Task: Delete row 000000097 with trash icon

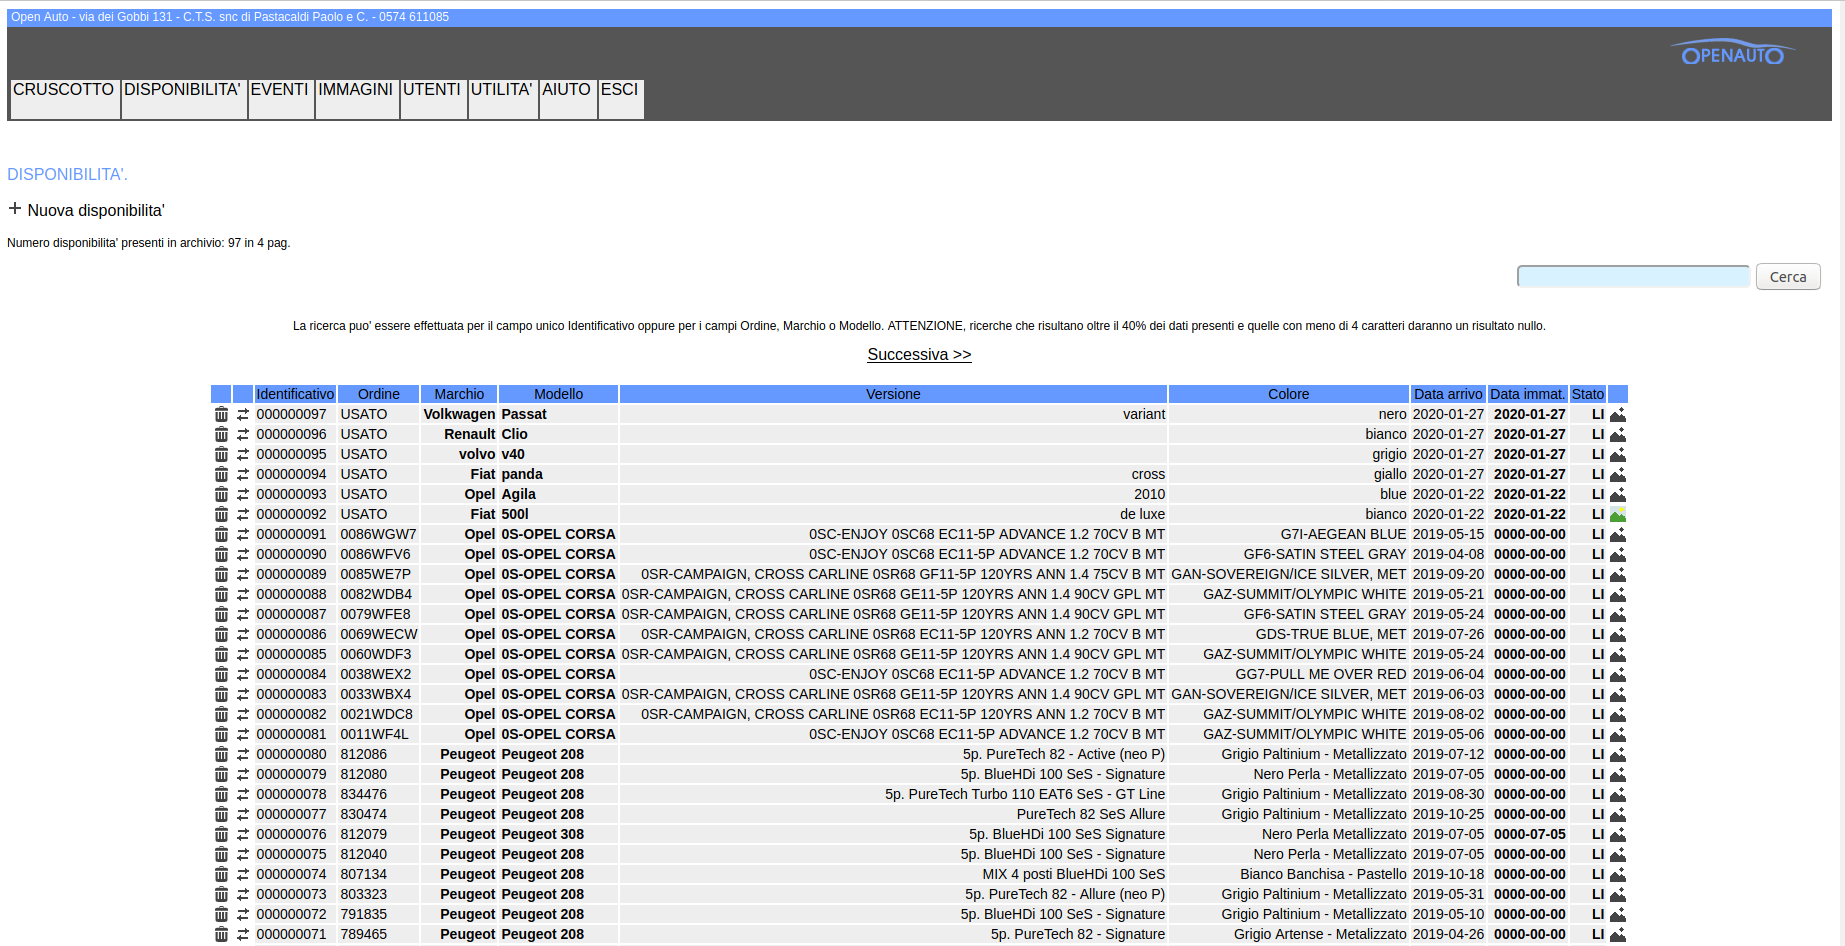Action: point(221,414)
